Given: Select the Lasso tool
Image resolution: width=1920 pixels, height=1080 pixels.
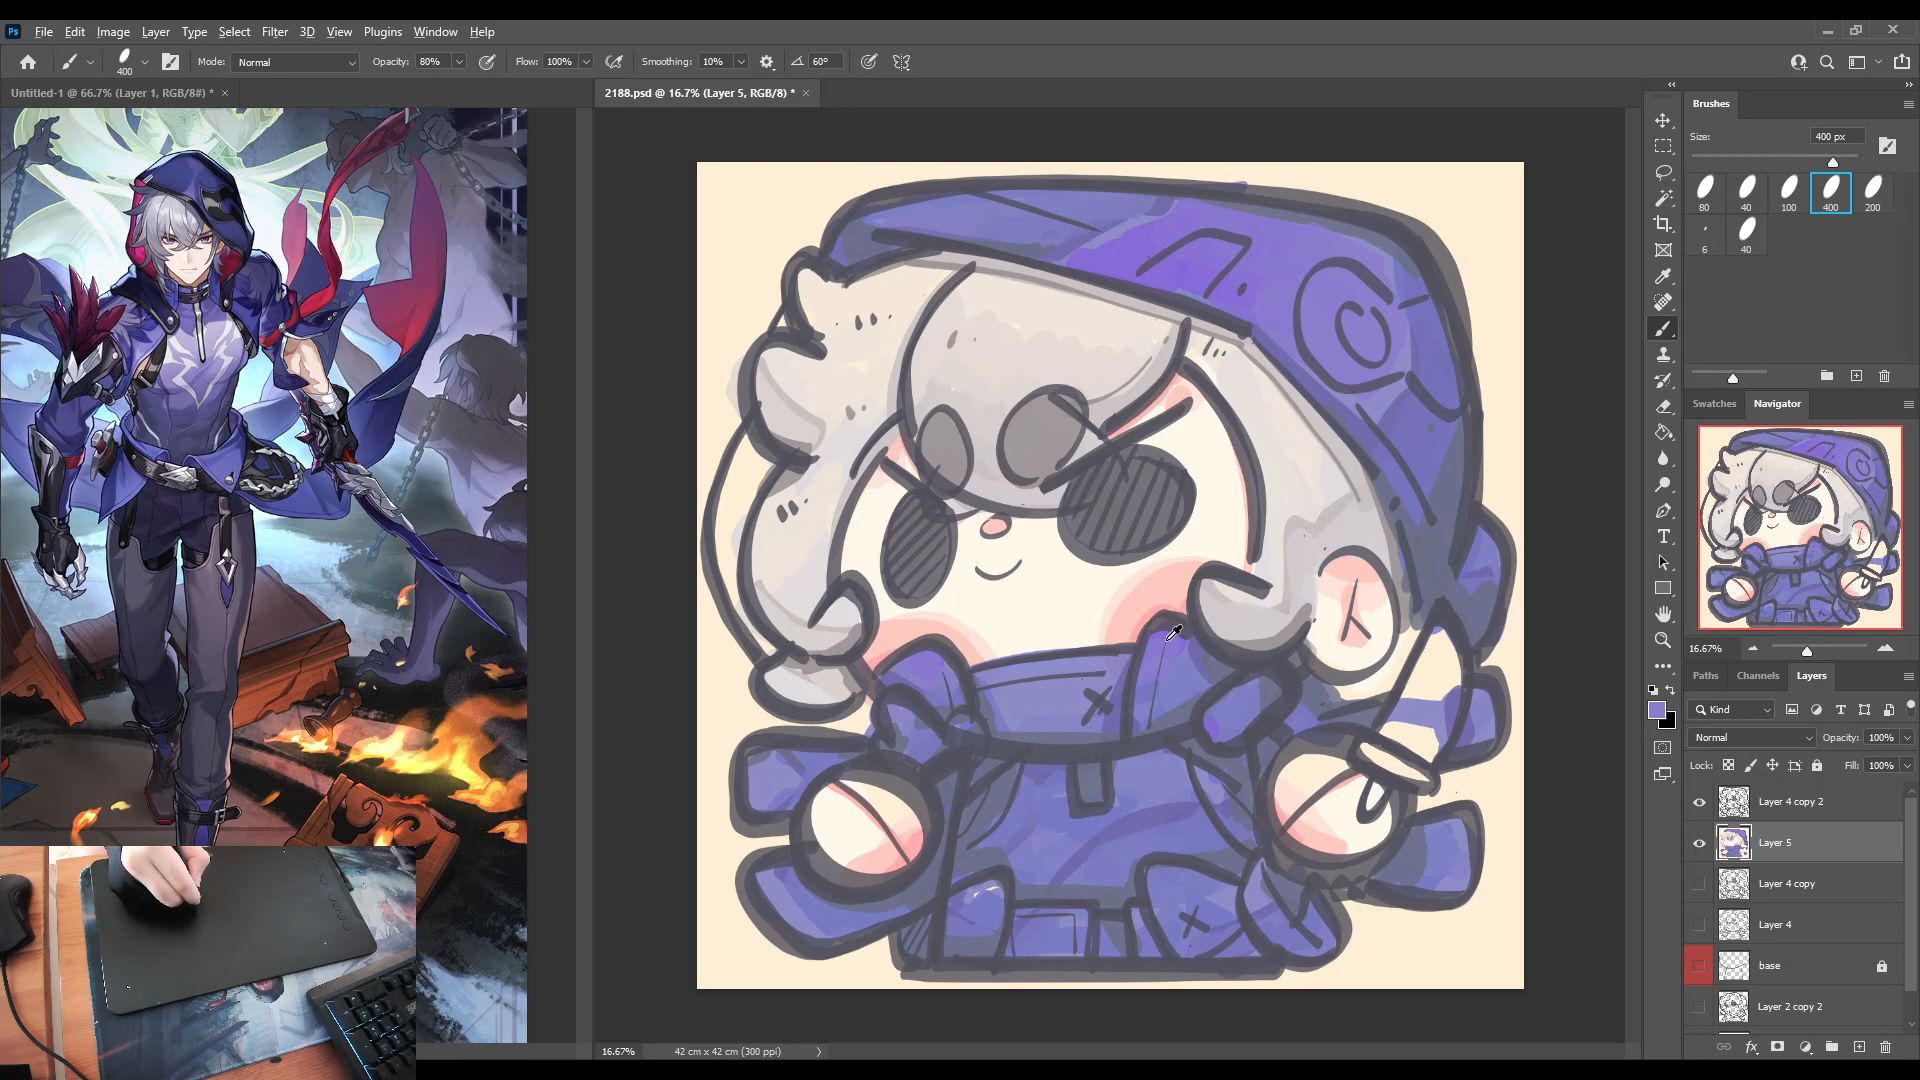Looking at the screenshot, I should coord(1663,172).
